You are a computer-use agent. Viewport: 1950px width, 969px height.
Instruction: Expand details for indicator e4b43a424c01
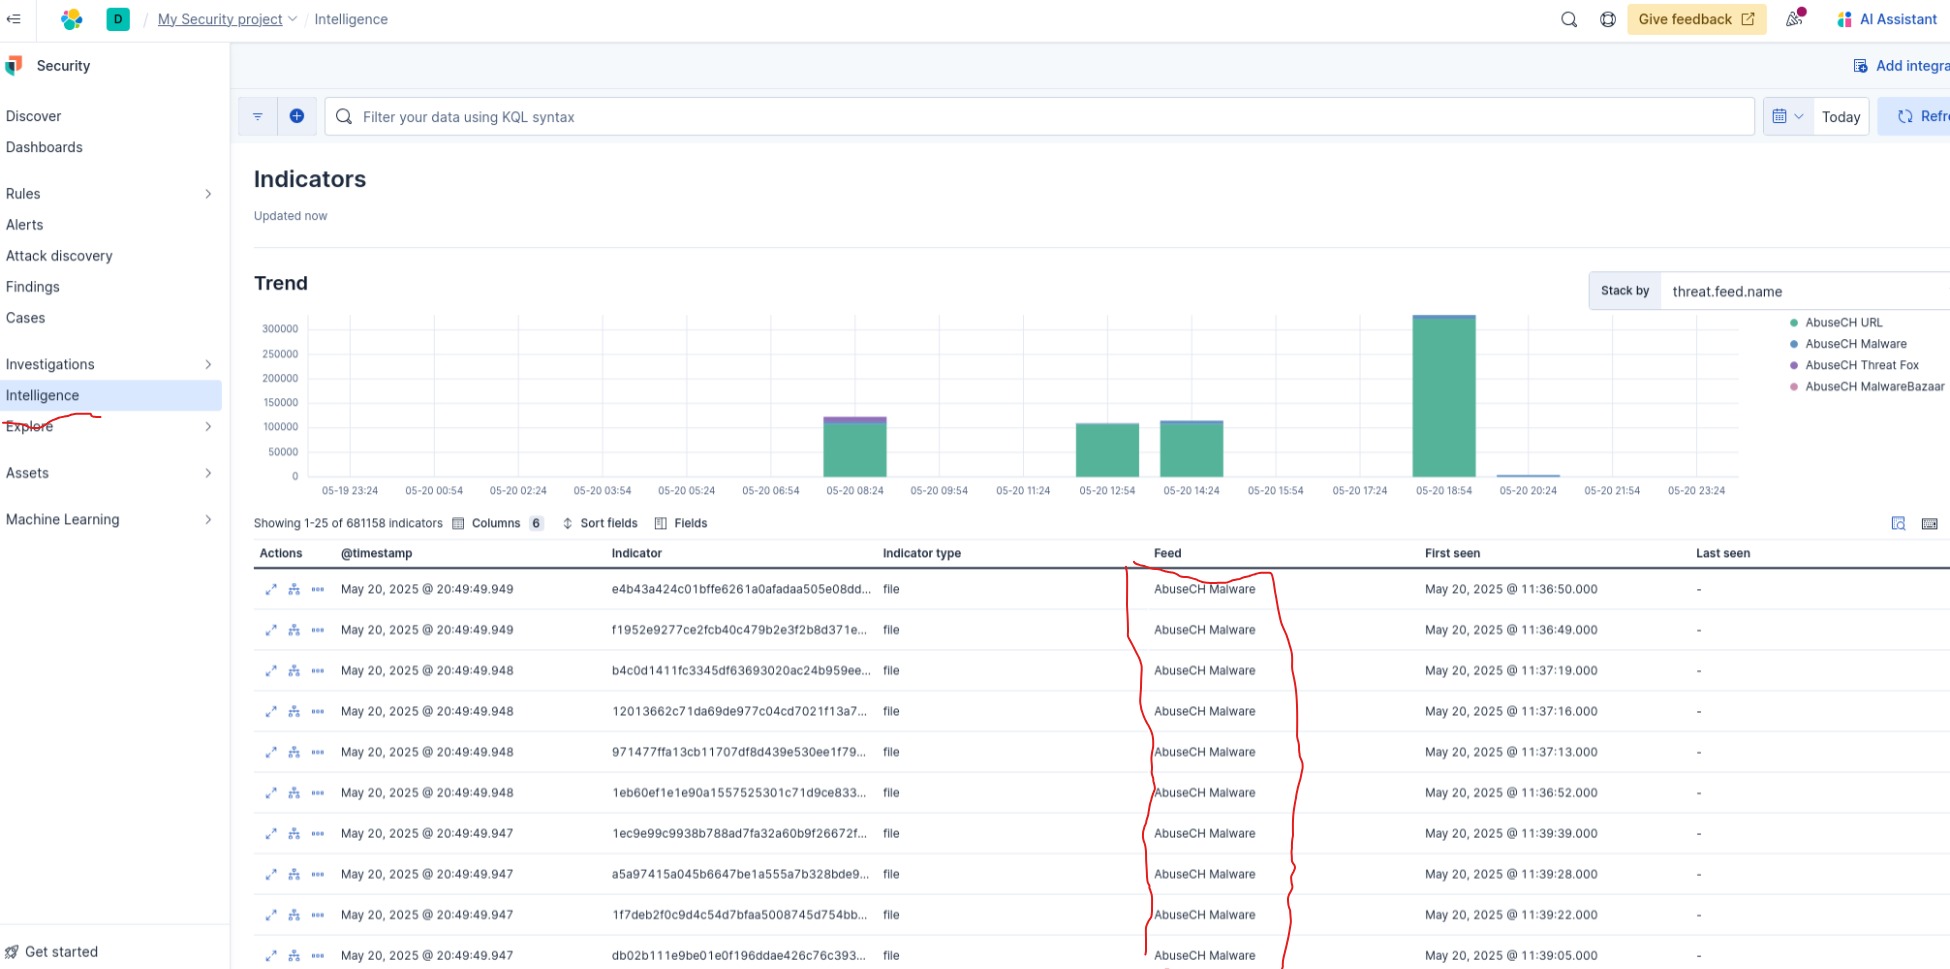(270, 590)
